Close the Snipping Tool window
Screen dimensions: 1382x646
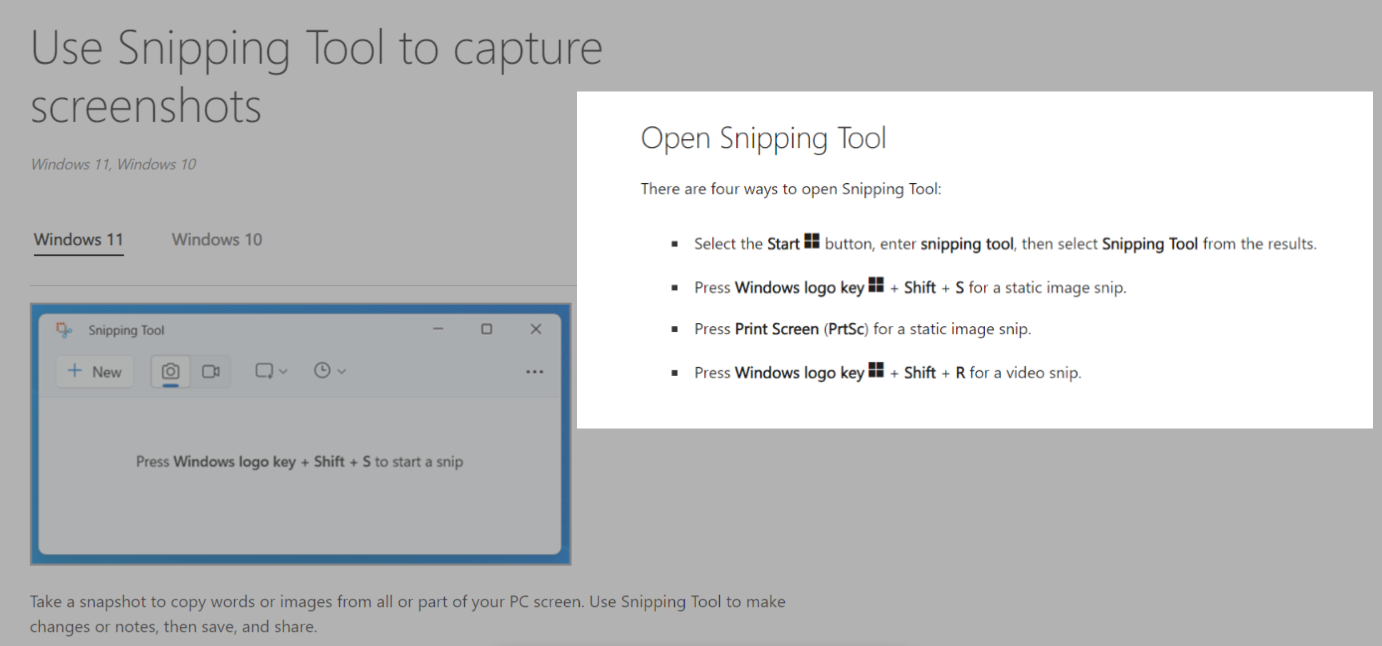(x=536, y=329)
